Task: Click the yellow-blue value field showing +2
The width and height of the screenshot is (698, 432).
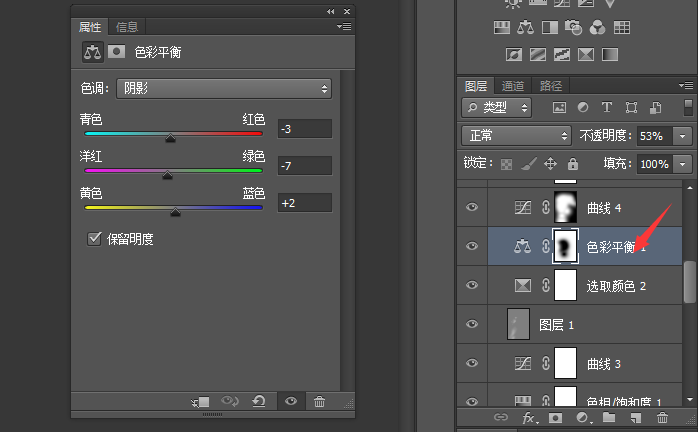Action: [x=305, y=203]
